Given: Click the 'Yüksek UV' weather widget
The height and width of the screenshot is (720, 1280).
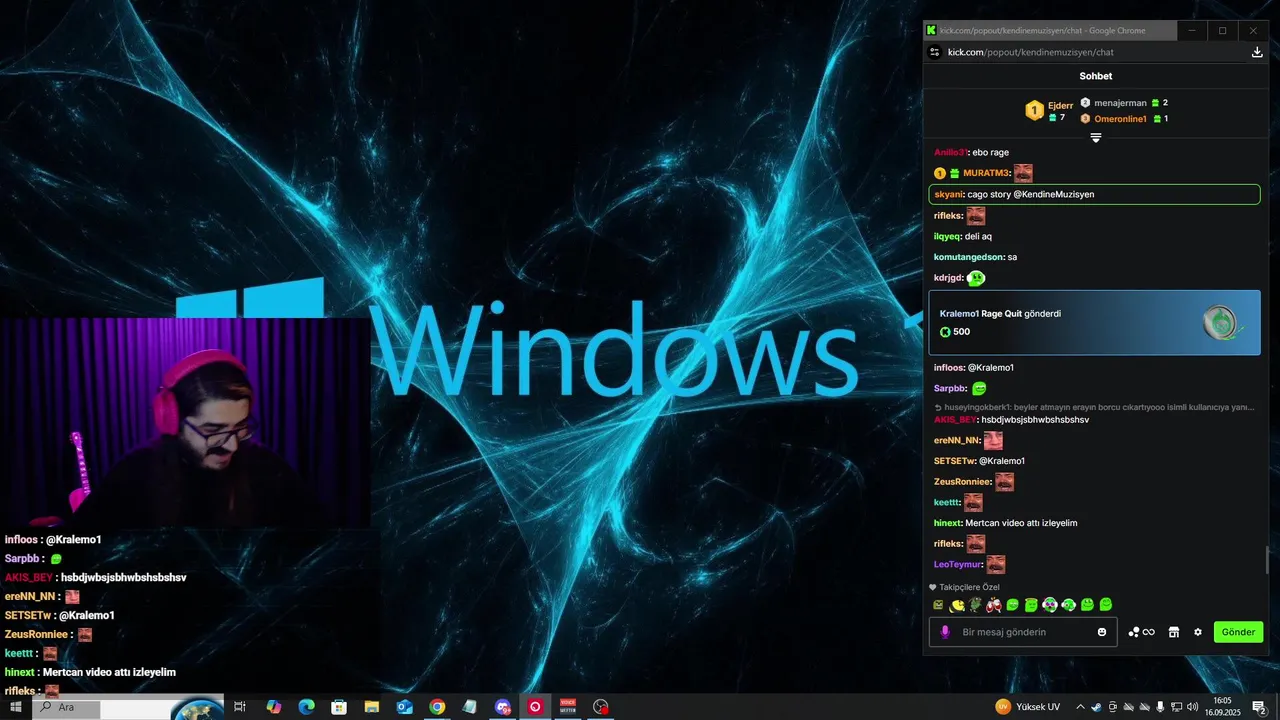Looking at the screenshot, I should pos(1028,707).
